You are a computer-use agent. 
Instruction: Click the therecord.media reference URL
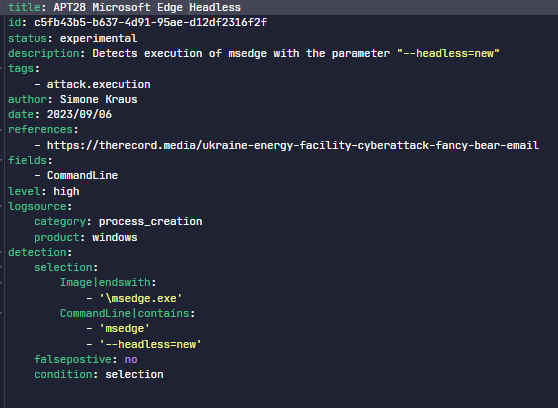click(293, 145)
